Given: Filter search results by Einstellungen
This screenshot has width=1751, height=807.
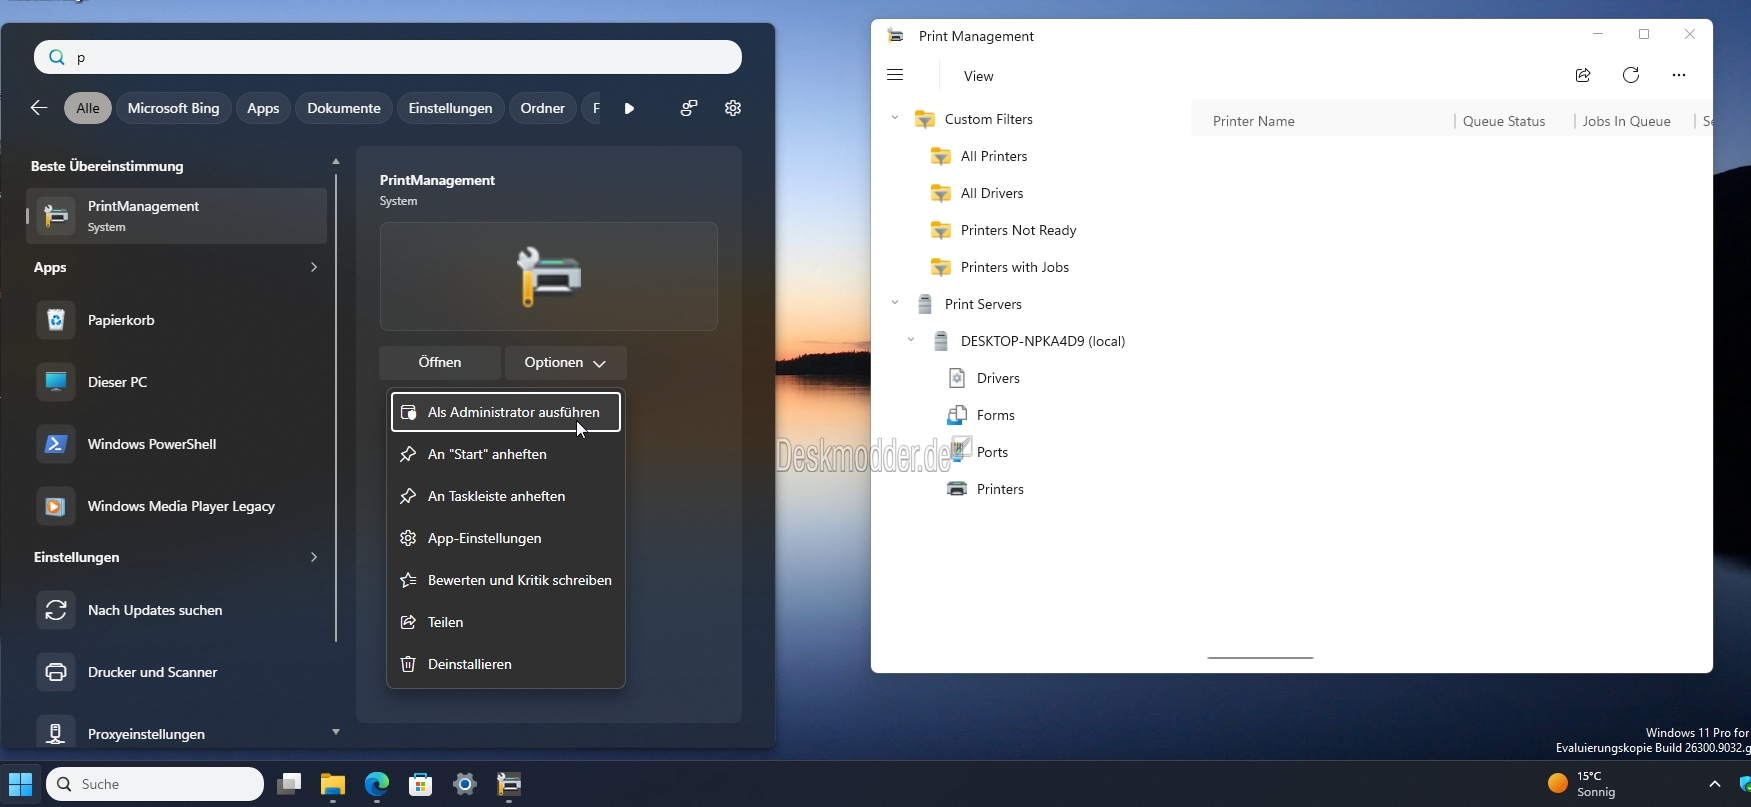Looking at the screenshot, I should point(451,108).
